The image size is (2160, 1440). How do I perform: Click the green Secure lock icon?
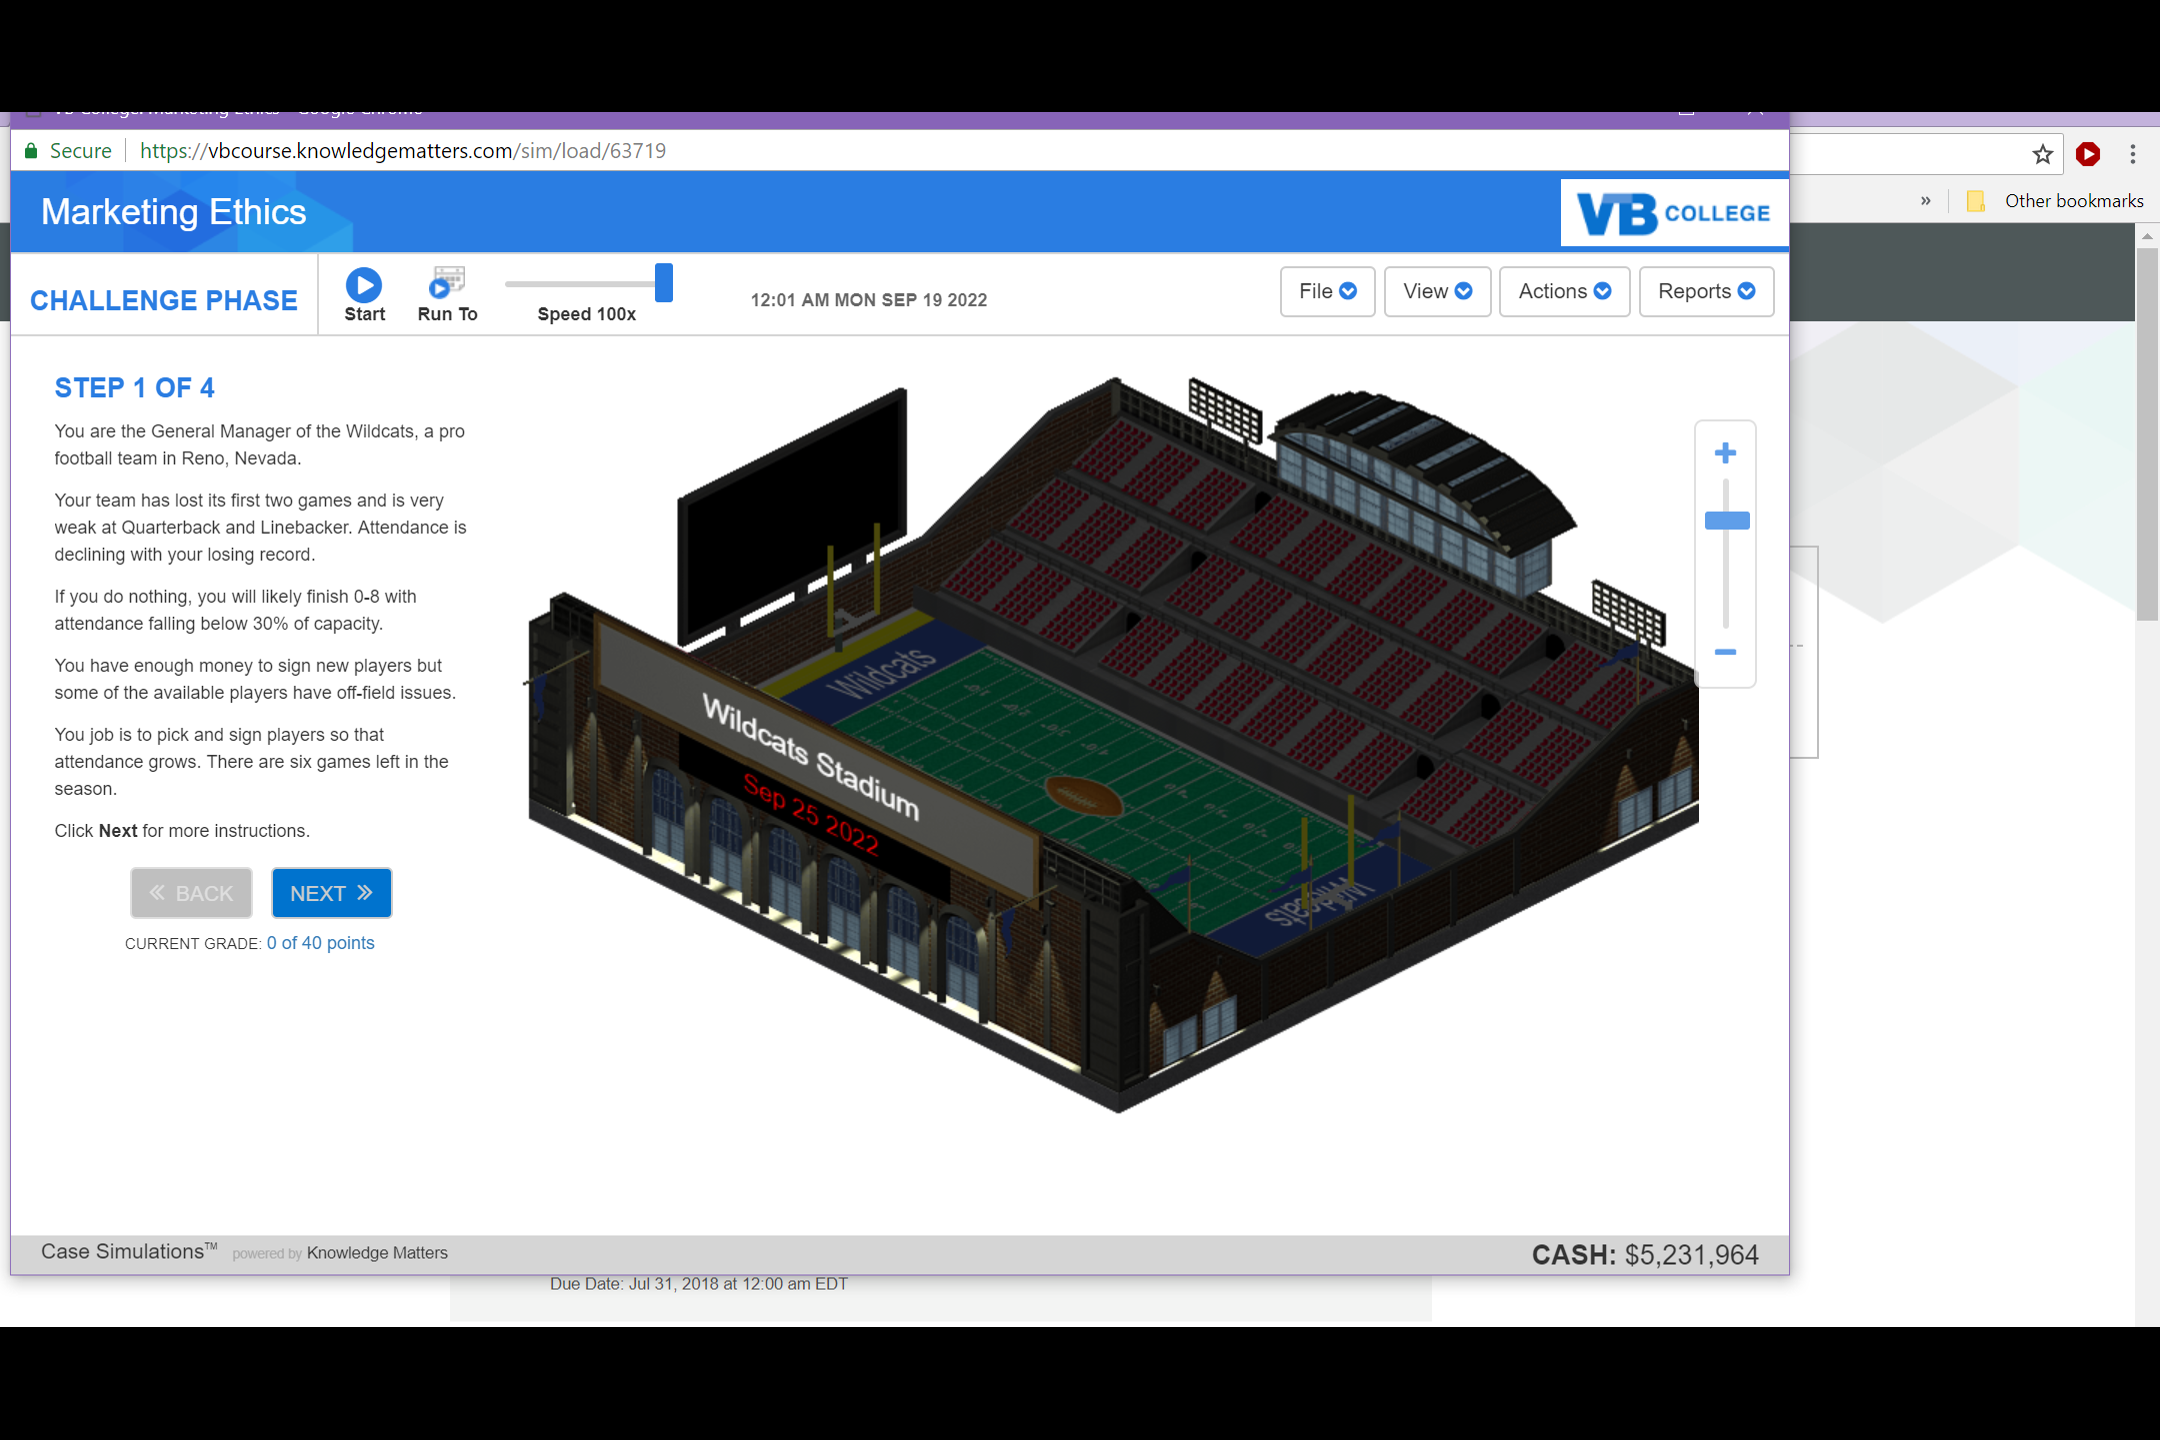click(31, 151)
